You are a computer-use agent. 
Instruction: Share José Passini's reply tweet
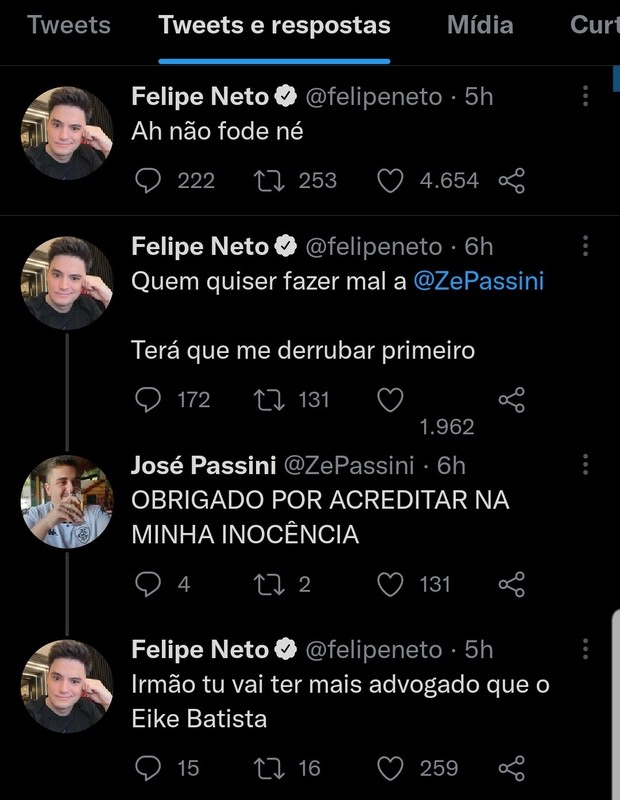point(511,583)
